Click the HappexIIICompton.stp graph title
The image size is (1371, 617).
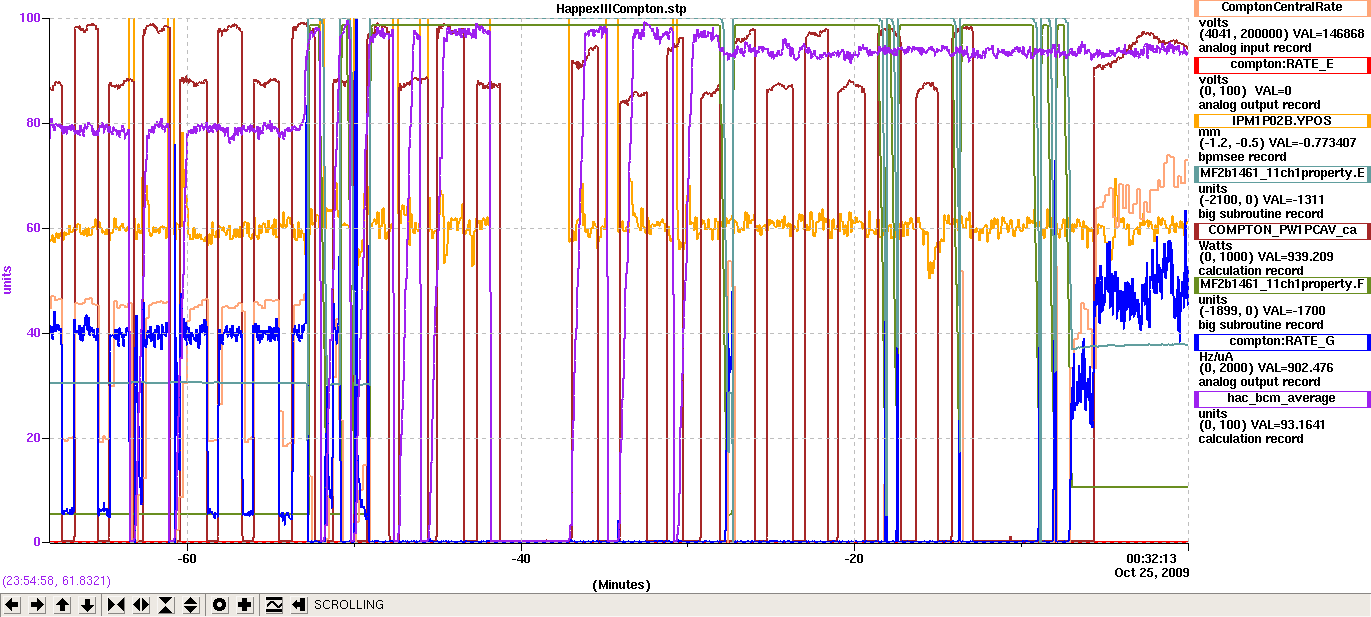pyautogui.click(x=621, y=8)
